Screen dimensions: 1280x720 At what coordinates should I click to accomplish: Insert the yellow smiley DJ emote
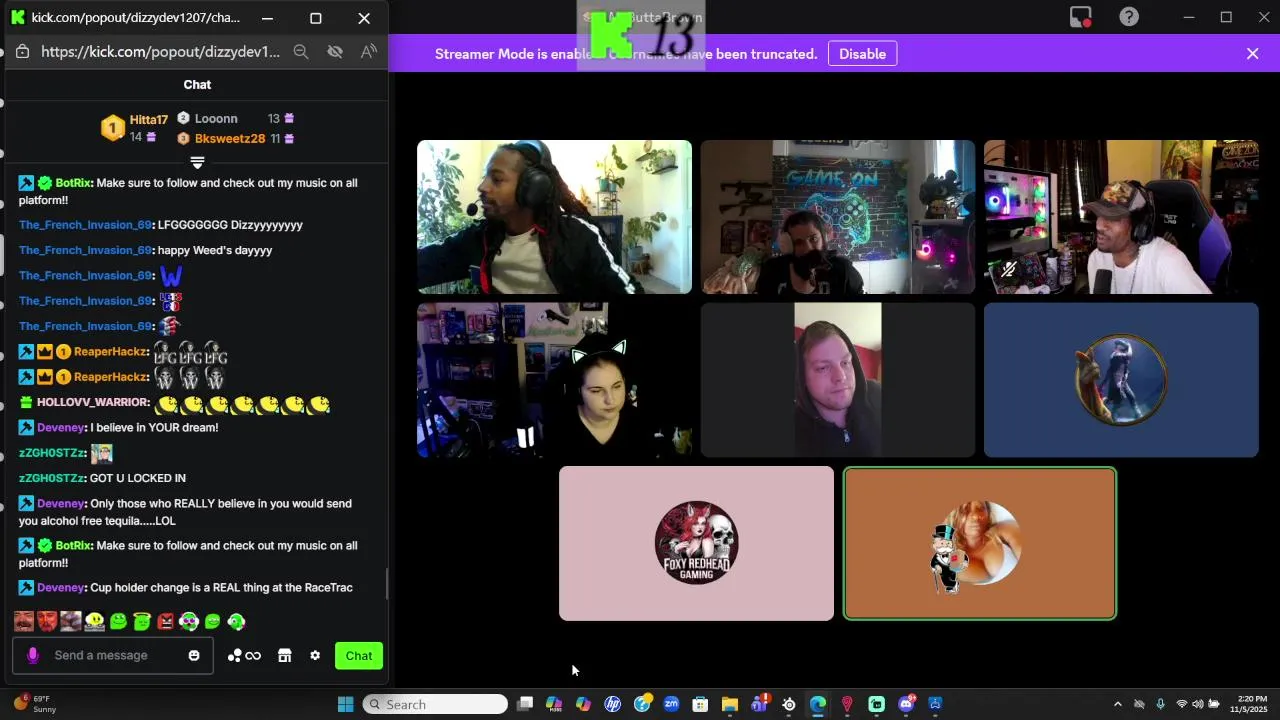[x=95, y=622]
